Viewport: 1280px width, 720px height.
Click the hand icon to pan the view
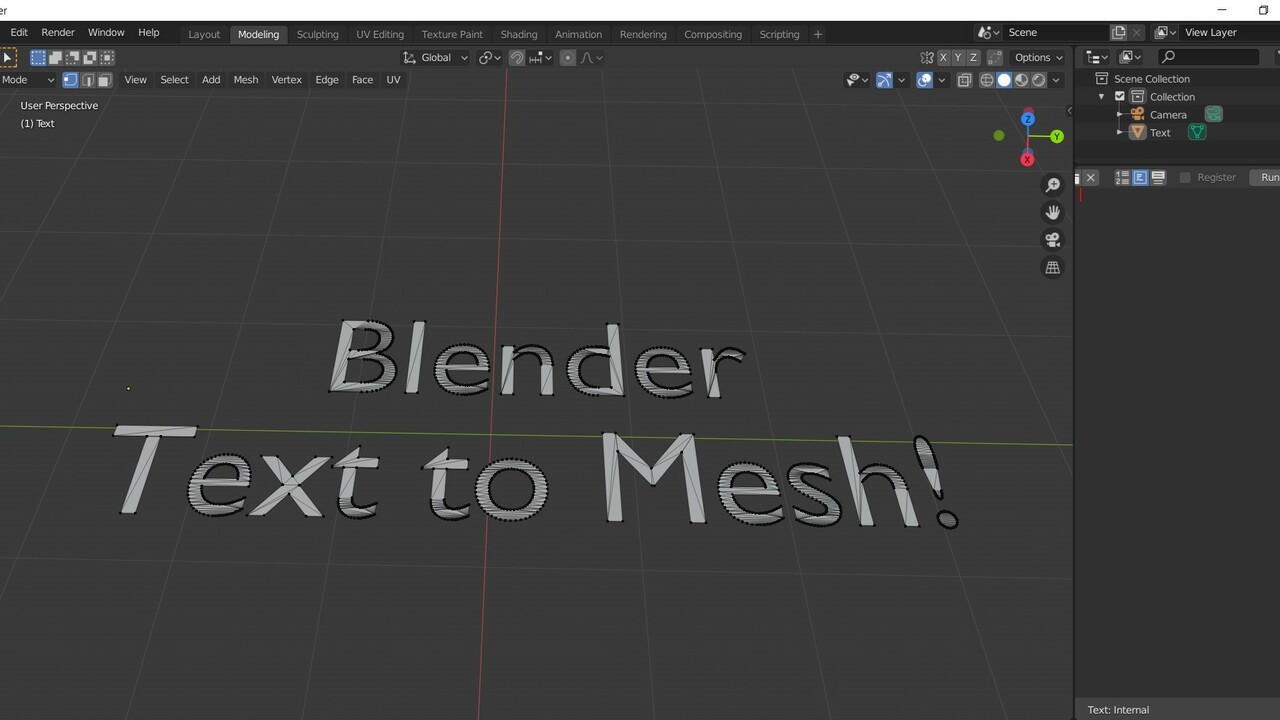click(x=1052, y=211)
